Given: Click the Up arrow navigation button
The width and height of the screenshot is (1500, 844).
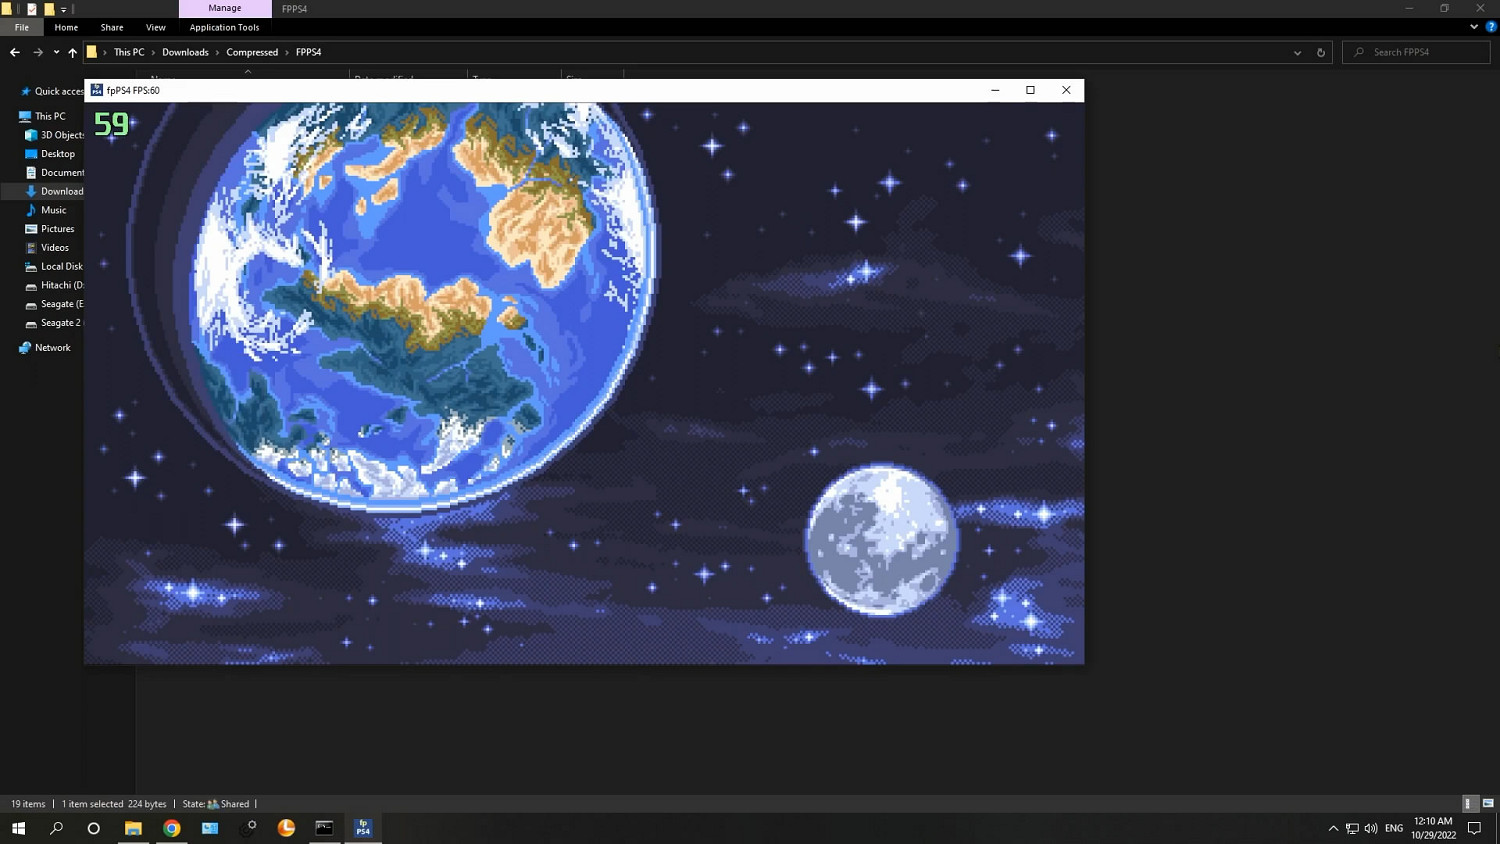Looking at the screenshot, I should pyautogui.click(x=72, y=52).
